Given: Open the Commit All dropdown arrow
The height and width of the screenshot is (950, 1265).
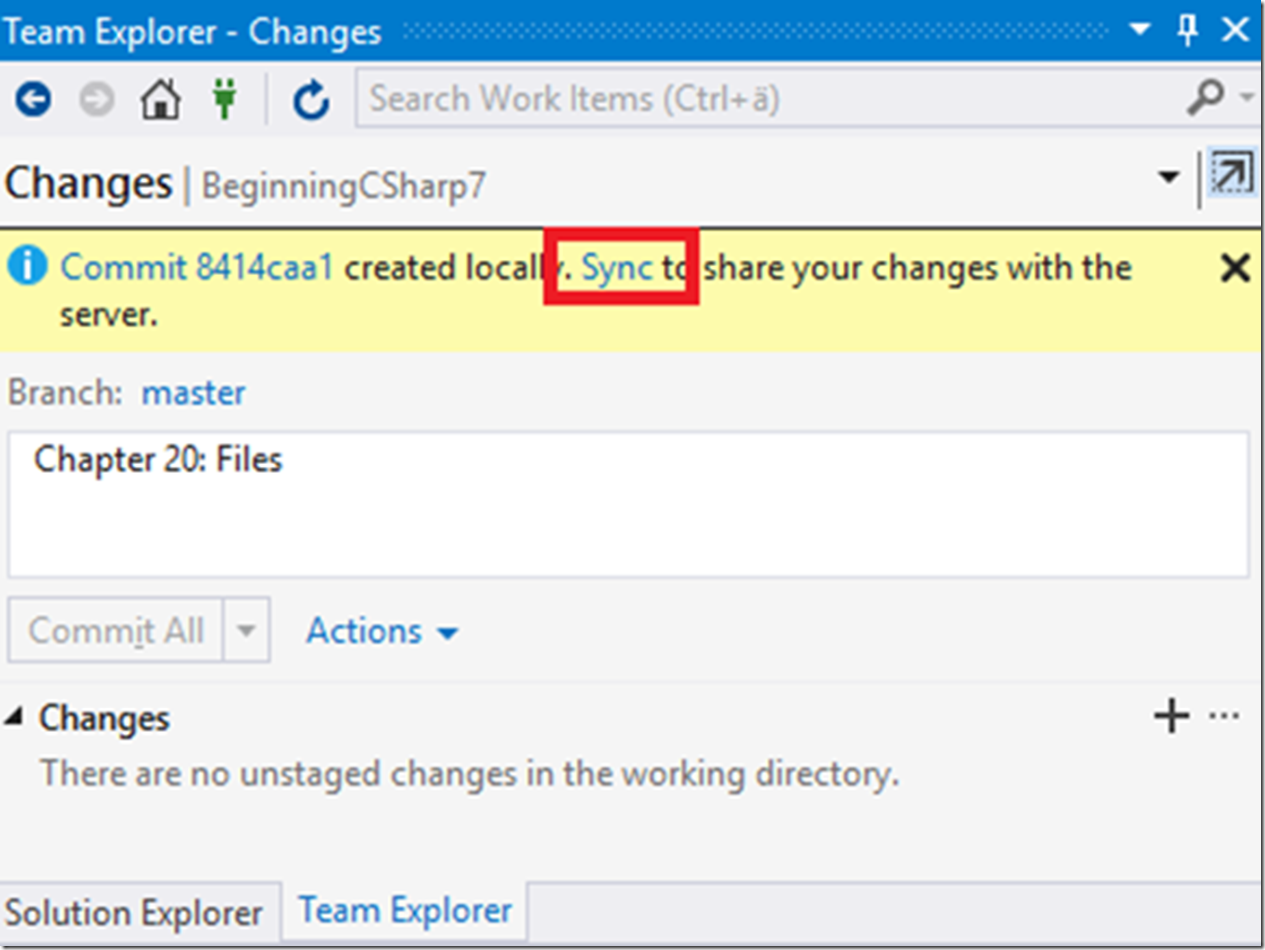Looking at the screenshot, I should coord(246,630).
